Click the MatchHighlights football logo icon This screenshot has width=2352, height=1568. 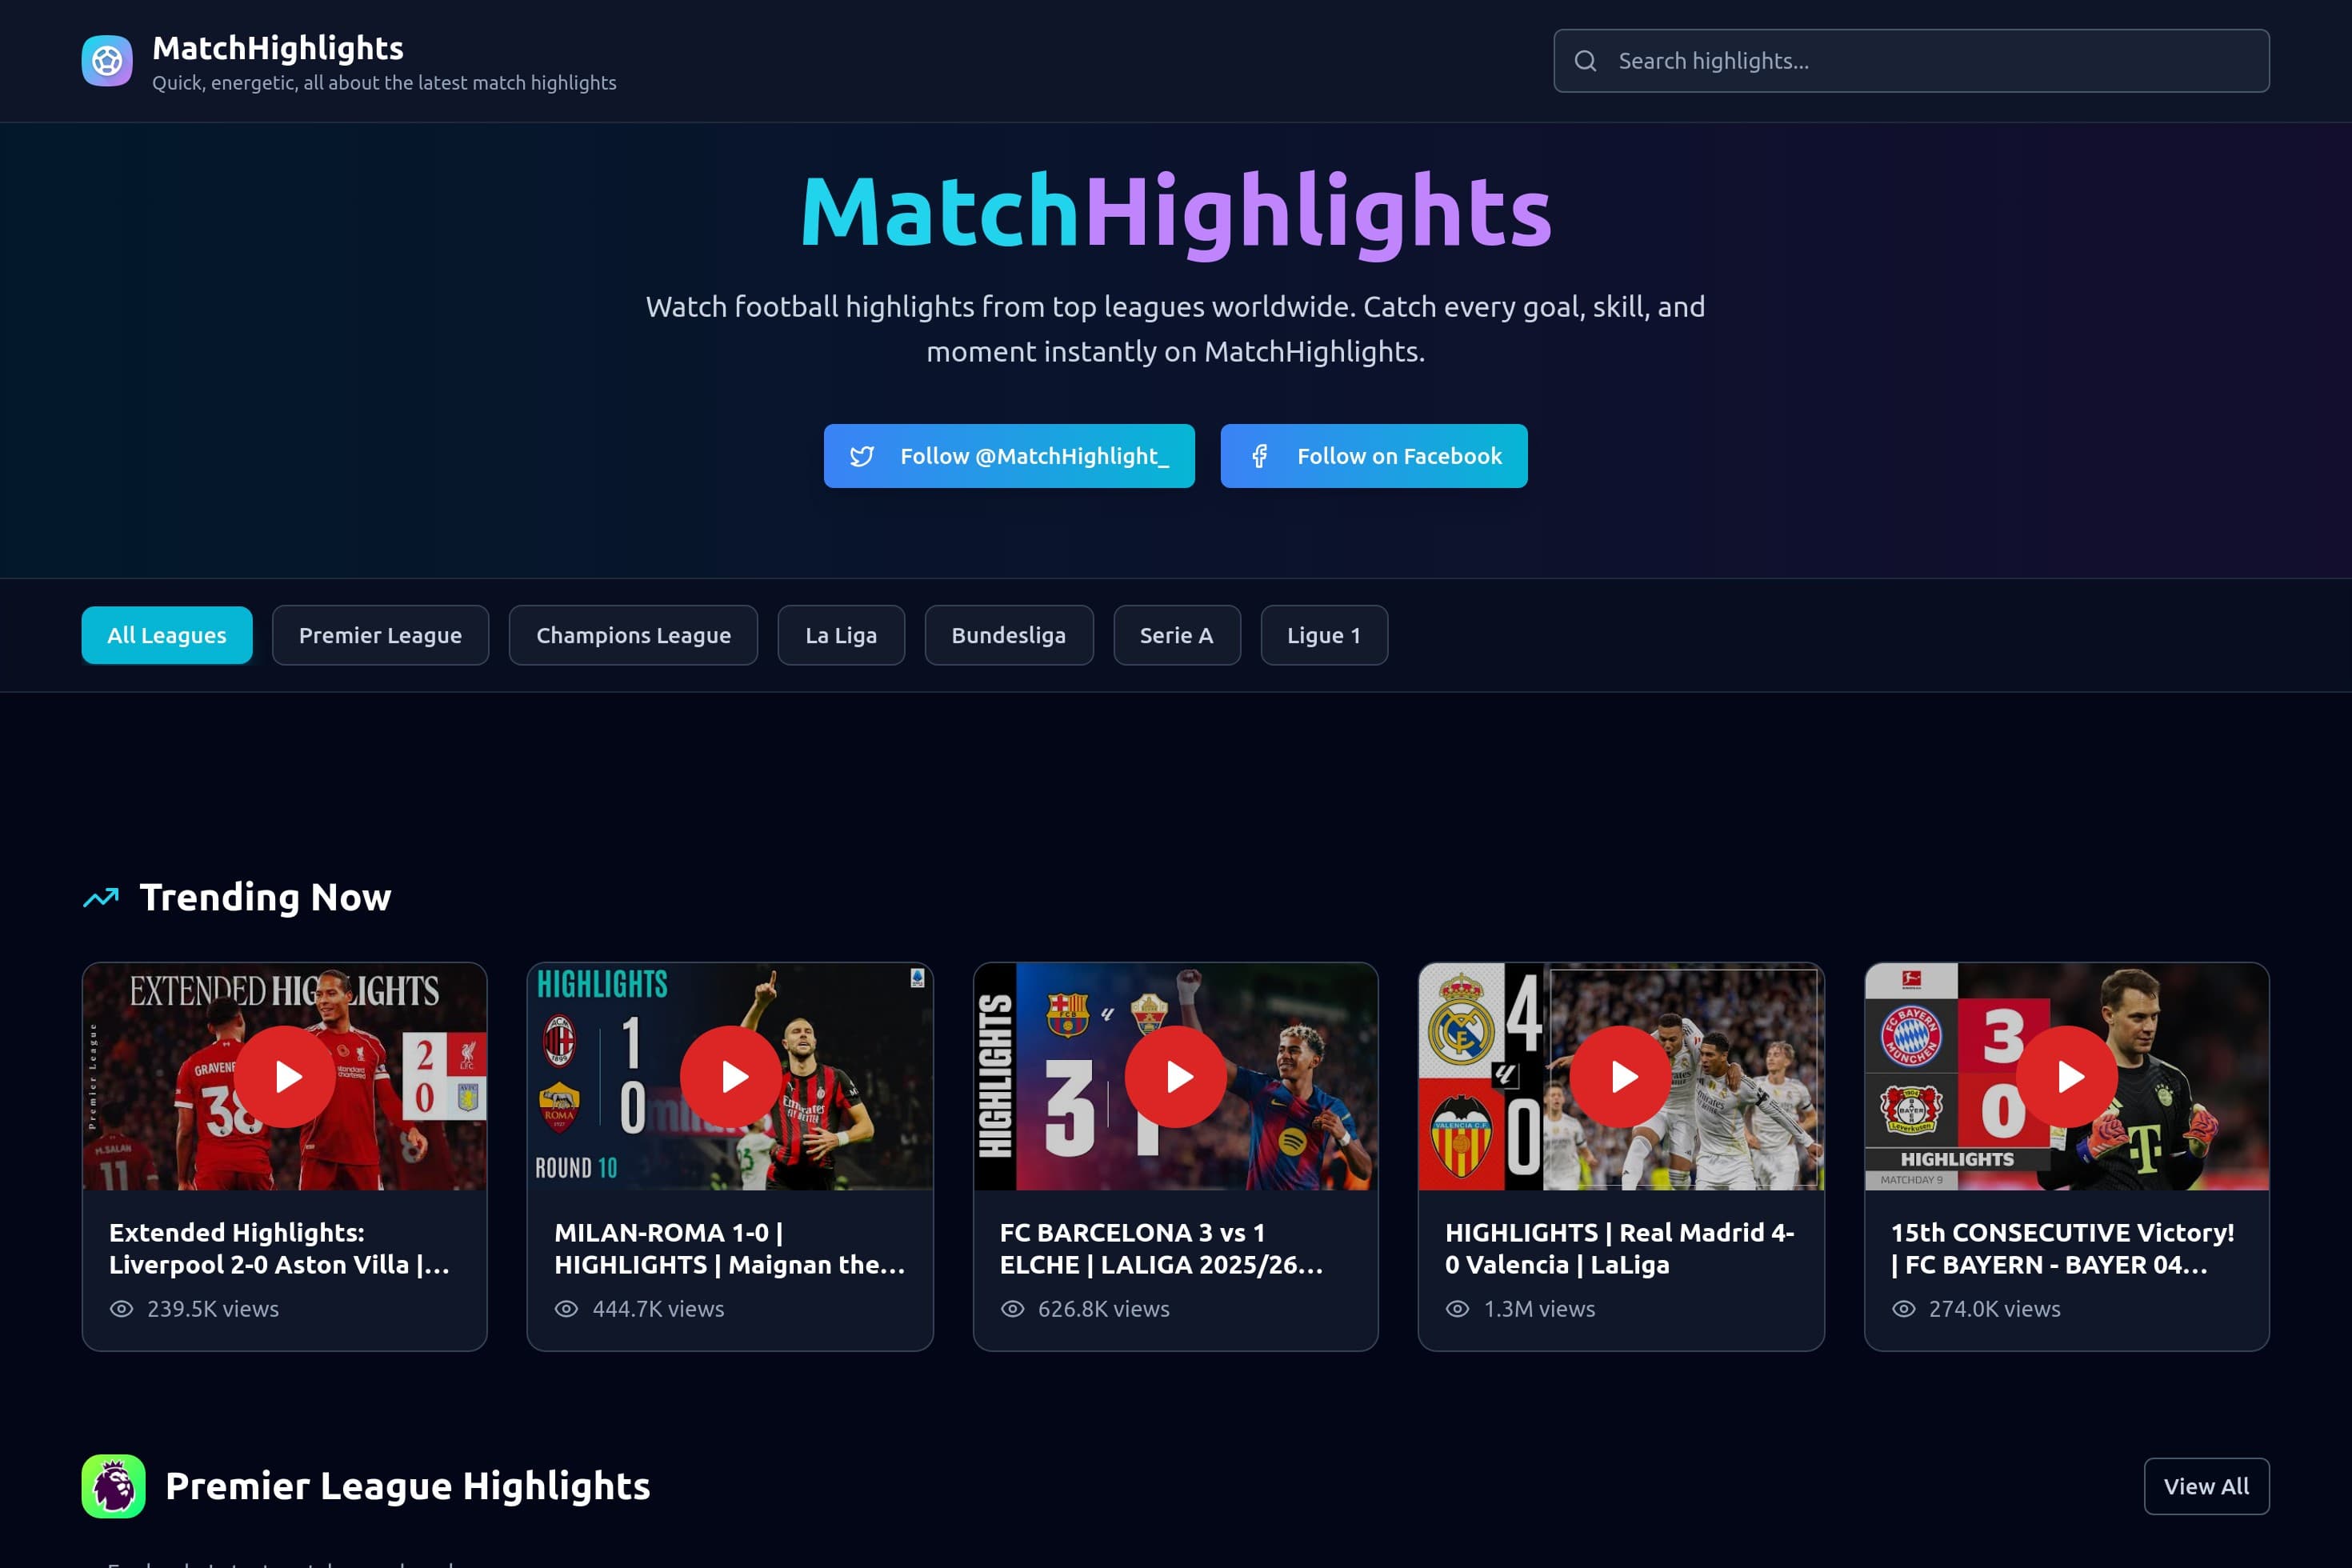(x=106, y=60)
